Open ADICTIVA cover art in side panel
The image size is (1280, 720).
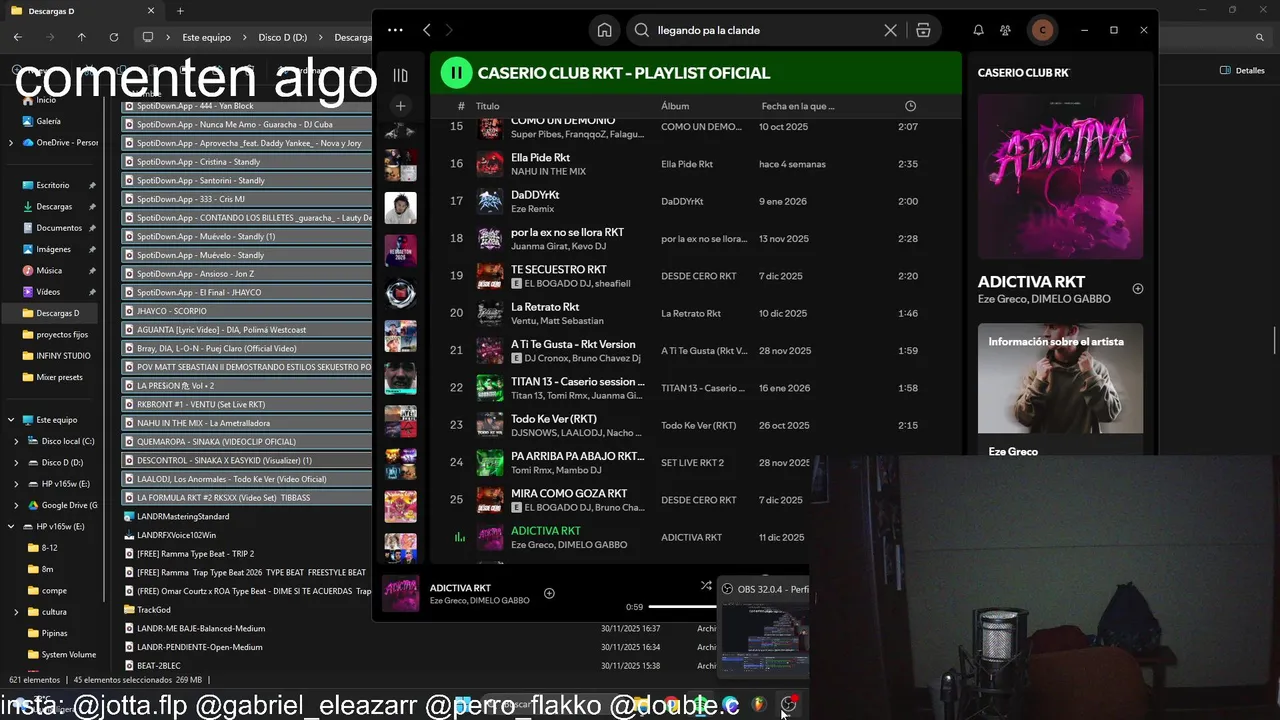(x=1060, y=177)
